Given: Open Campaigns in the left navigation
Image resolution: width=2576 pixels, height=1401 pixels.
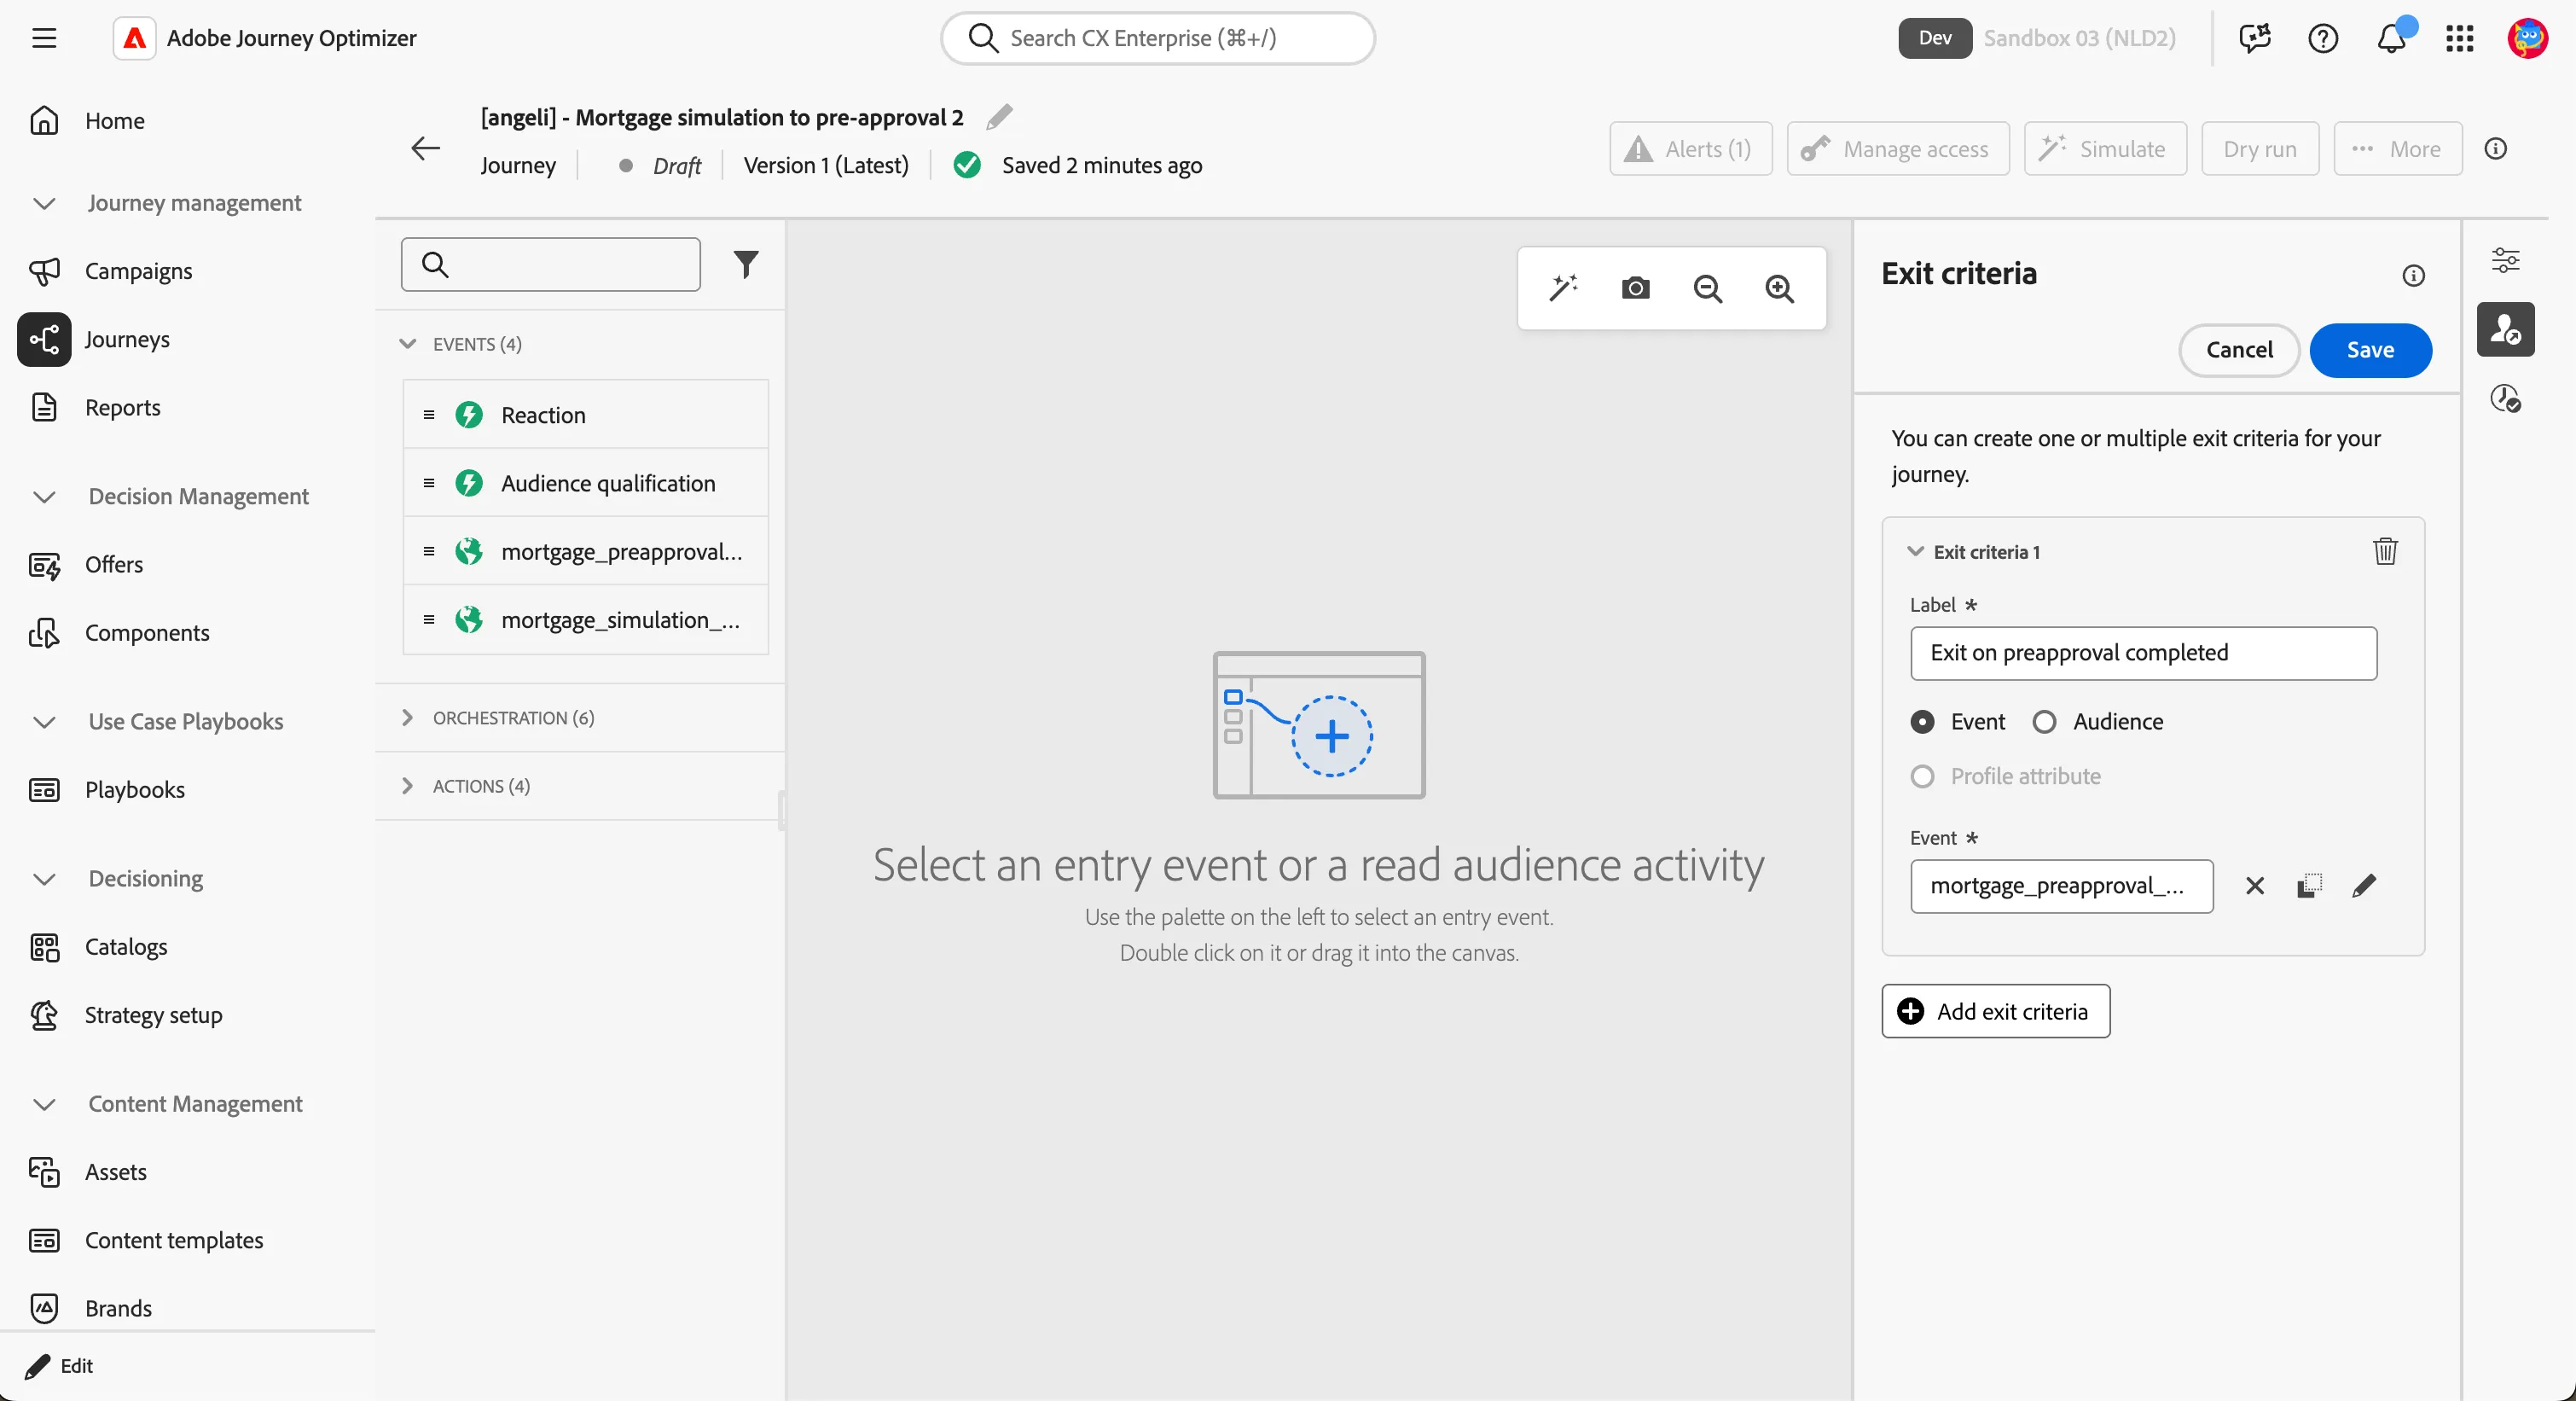Looking at the screenshot, I should 138,271.
